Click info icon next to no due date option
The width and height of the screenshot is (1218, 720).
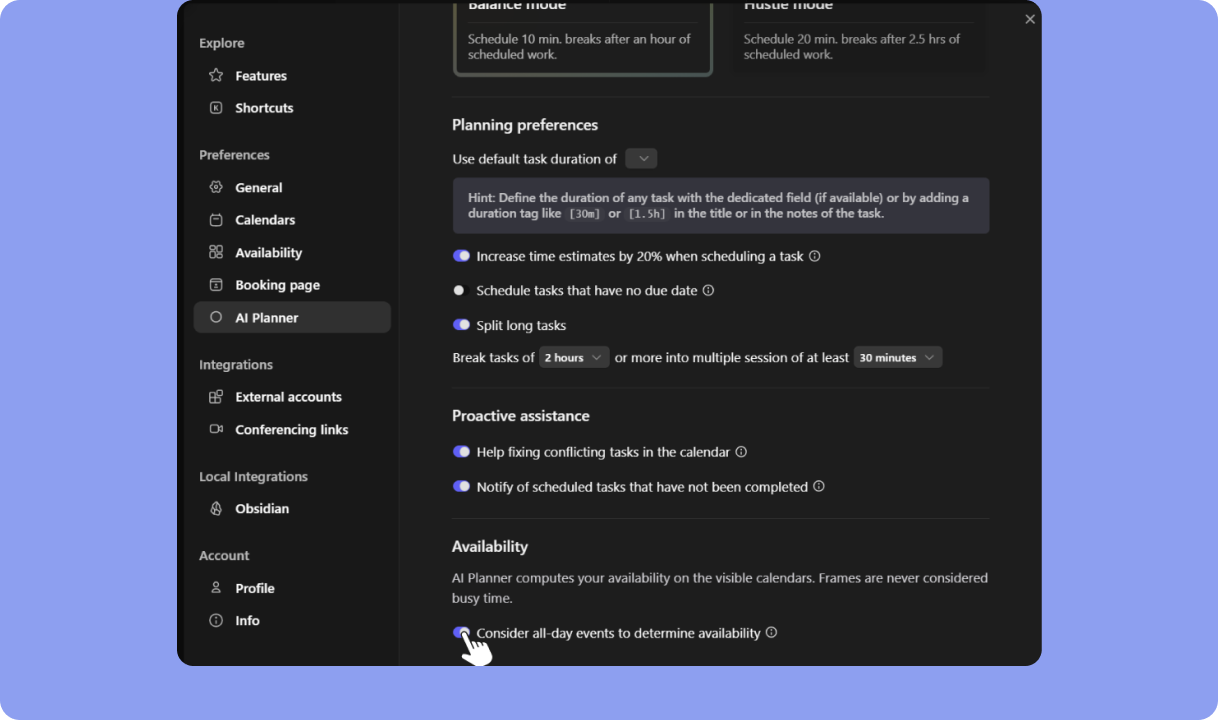tap(708, 290)
